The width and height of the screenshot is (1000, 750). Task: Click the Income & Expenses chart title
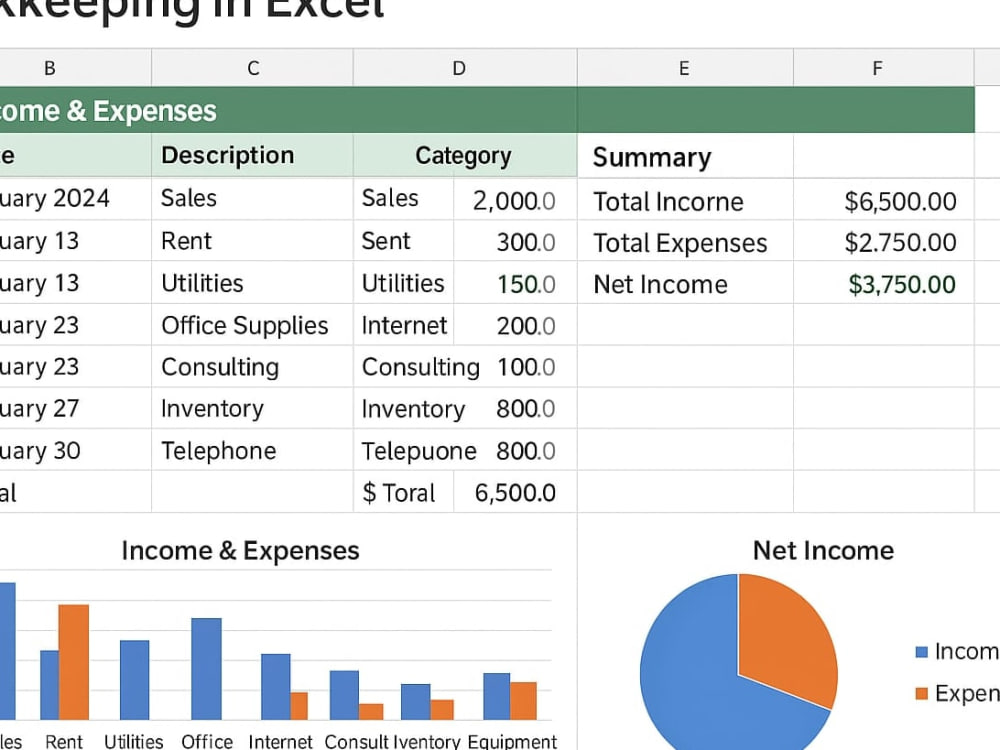240,550
